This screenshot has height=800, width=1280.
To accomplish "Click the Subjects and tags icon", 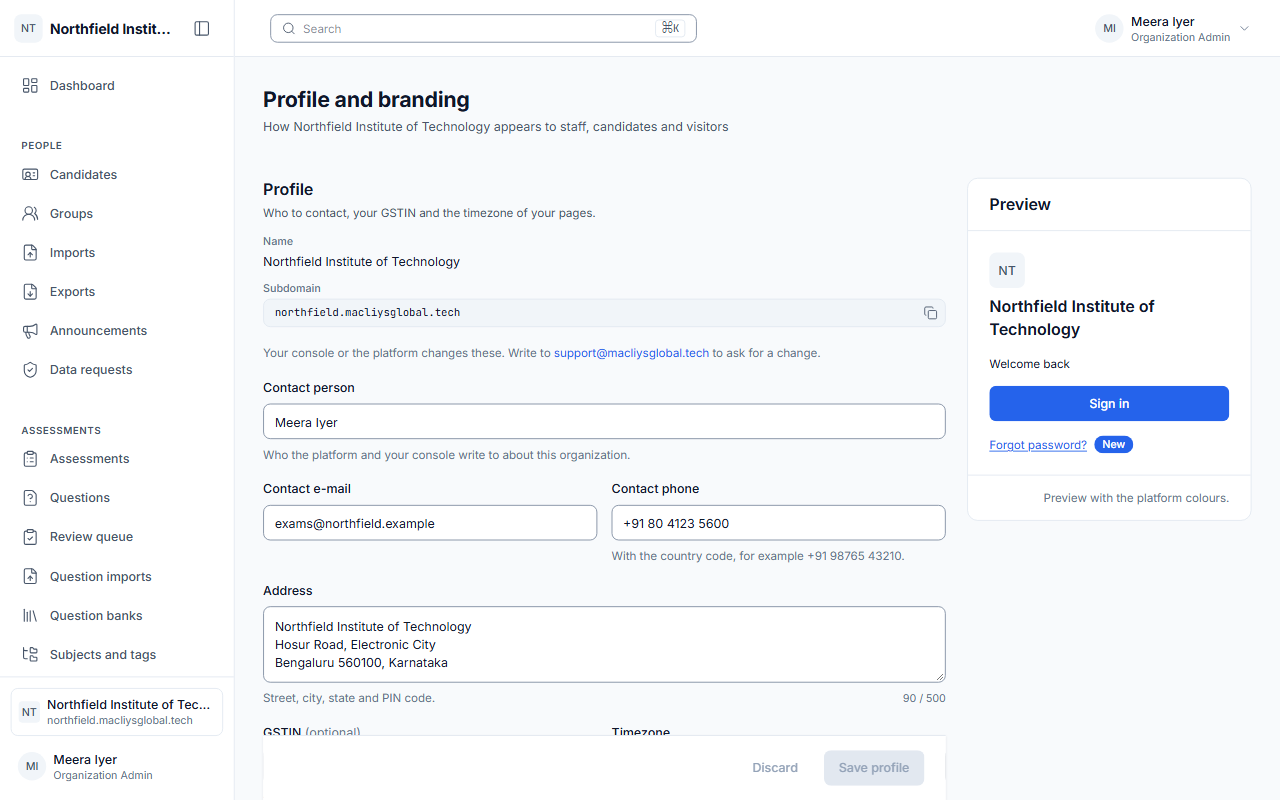I will coord(30,655).
